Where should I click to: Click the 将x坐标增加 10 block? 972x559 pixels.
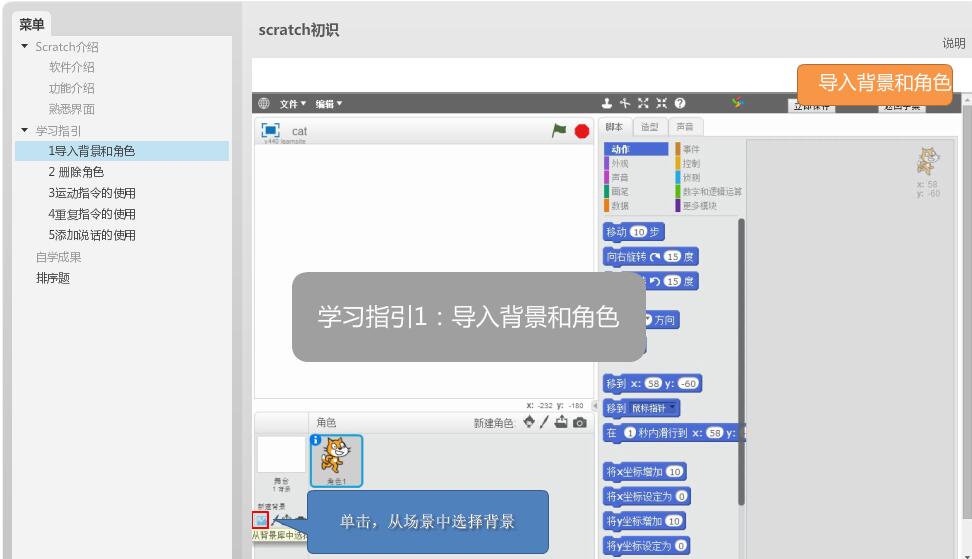645,472
